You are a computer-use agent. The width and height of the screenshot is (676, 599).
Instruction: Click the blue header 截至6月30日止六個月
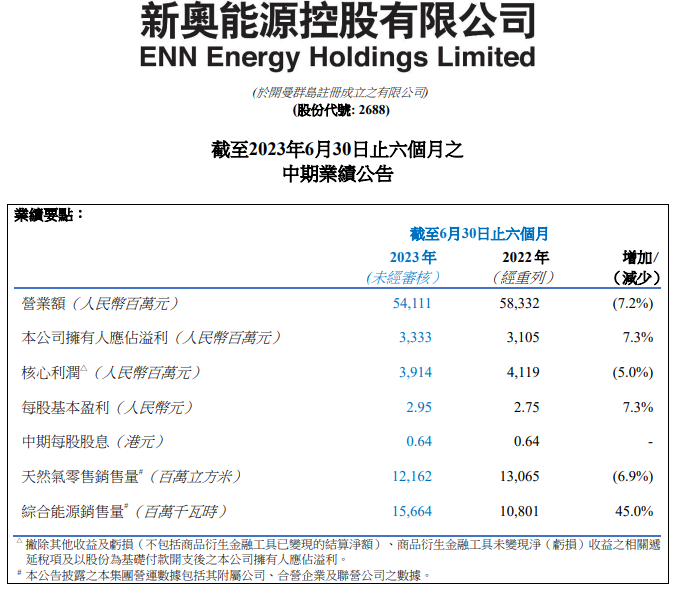479,234
